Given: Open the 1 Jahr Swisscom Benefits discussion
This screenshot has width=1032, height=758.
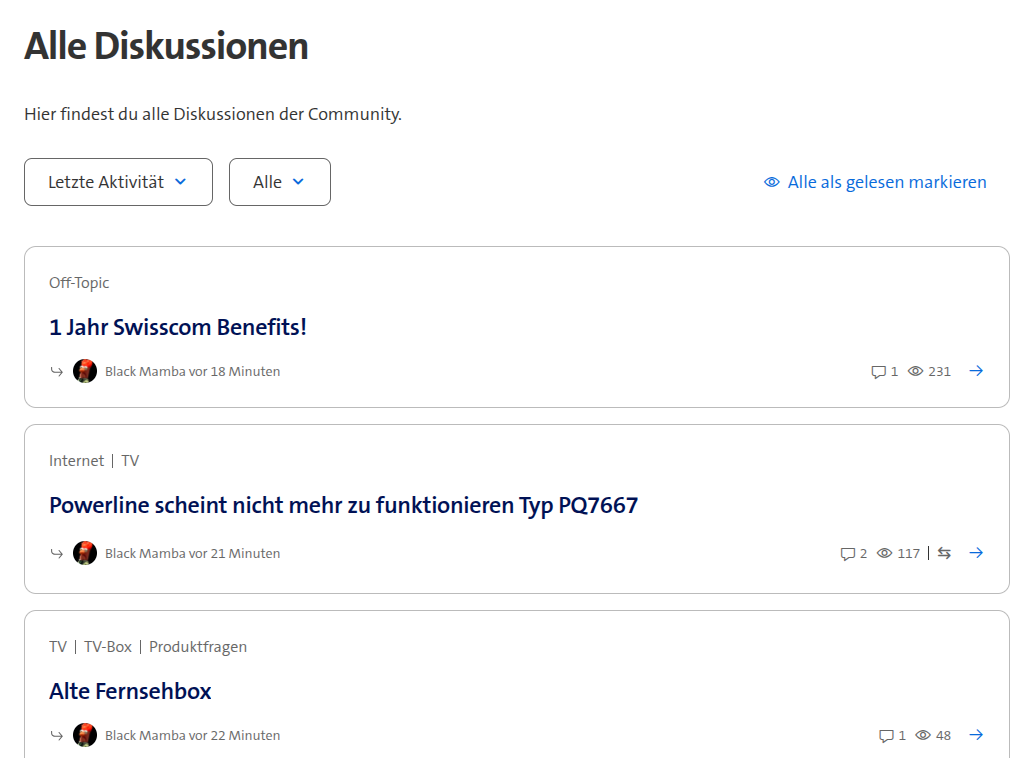Looking at the screenshot, I should click(x=178, y=327).
